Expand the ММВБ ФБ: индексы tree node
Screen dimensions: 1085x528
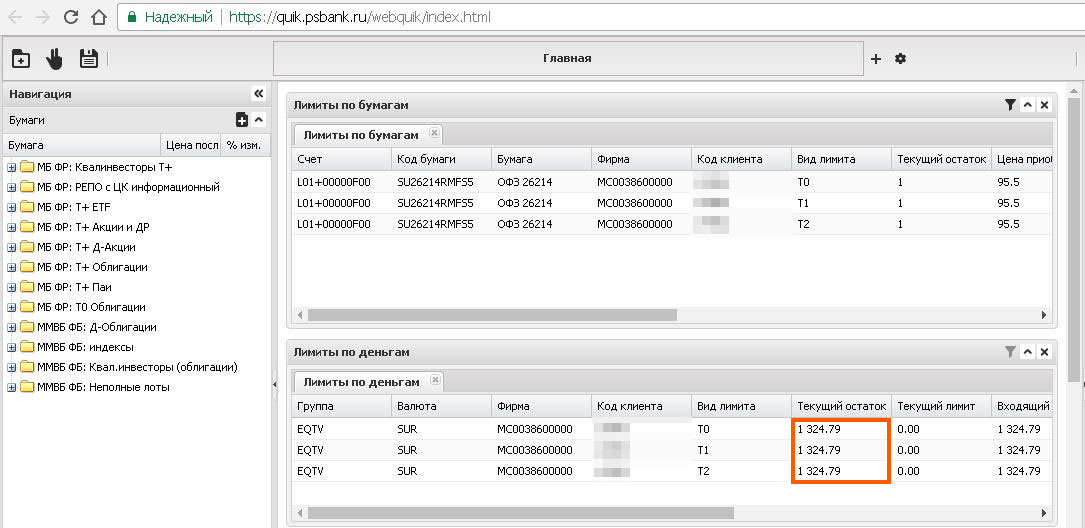12,347
